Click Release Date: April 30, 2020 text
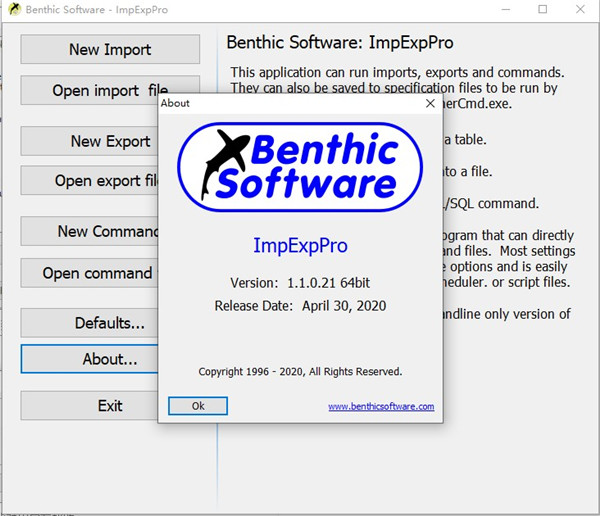Image resolution: width=600 pixels, height=516 pixels. click(300, 306)
